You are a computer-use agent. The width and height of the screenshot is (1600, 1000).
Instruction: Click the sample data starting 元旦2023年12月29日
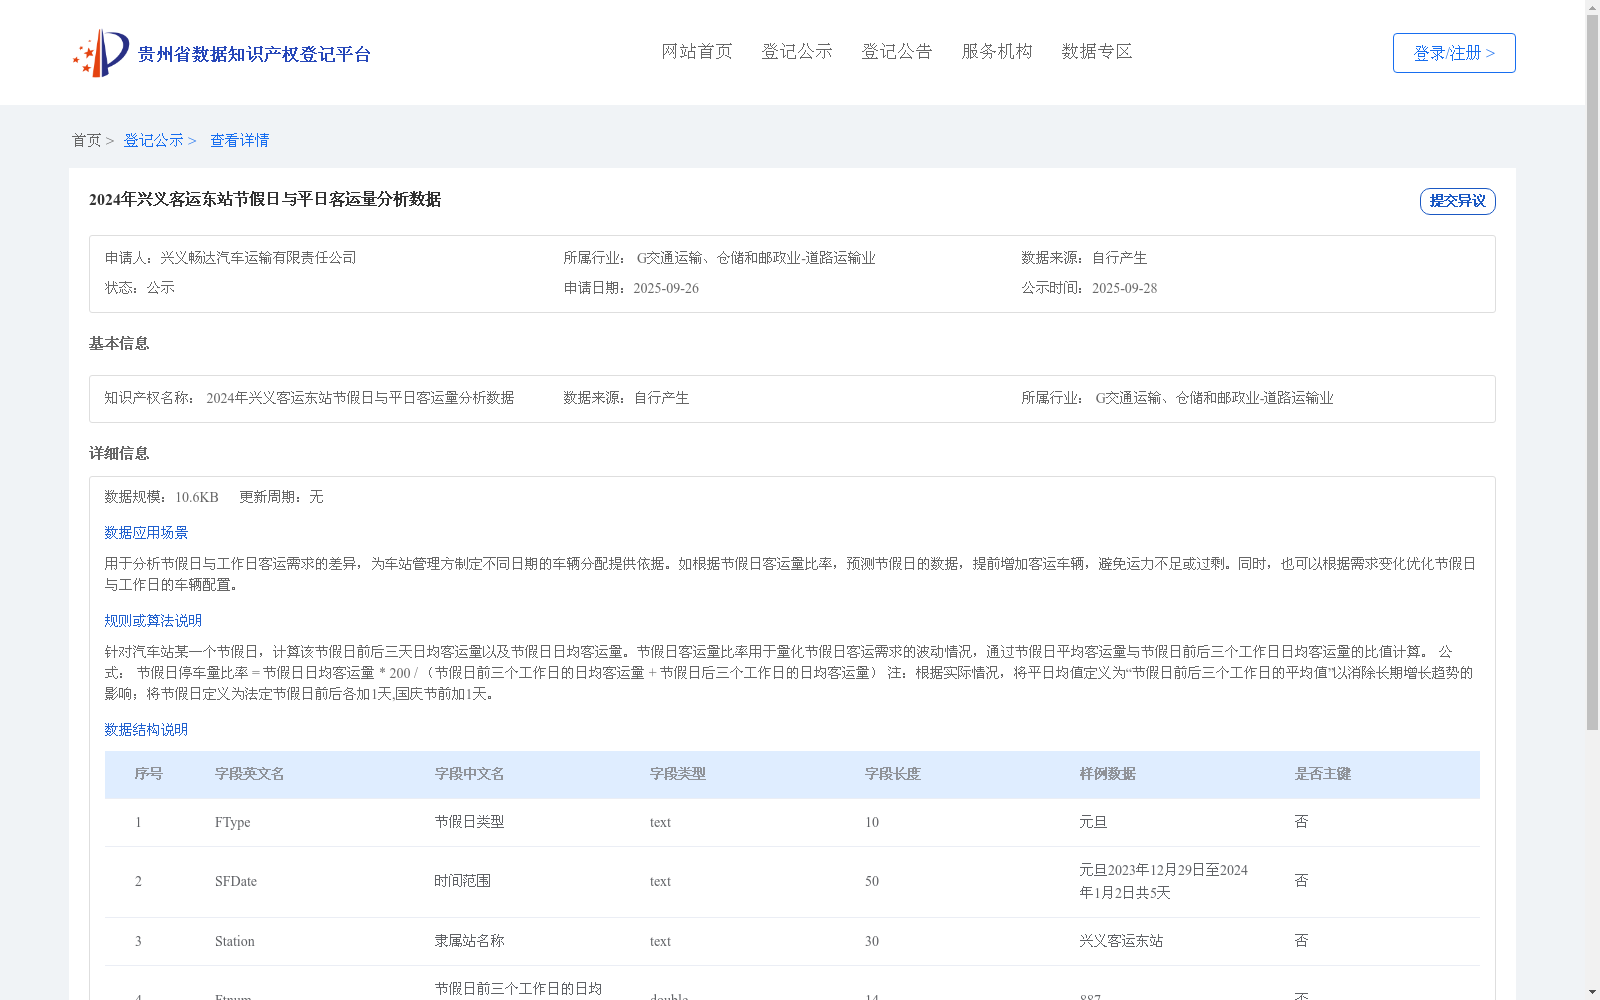1163,882
